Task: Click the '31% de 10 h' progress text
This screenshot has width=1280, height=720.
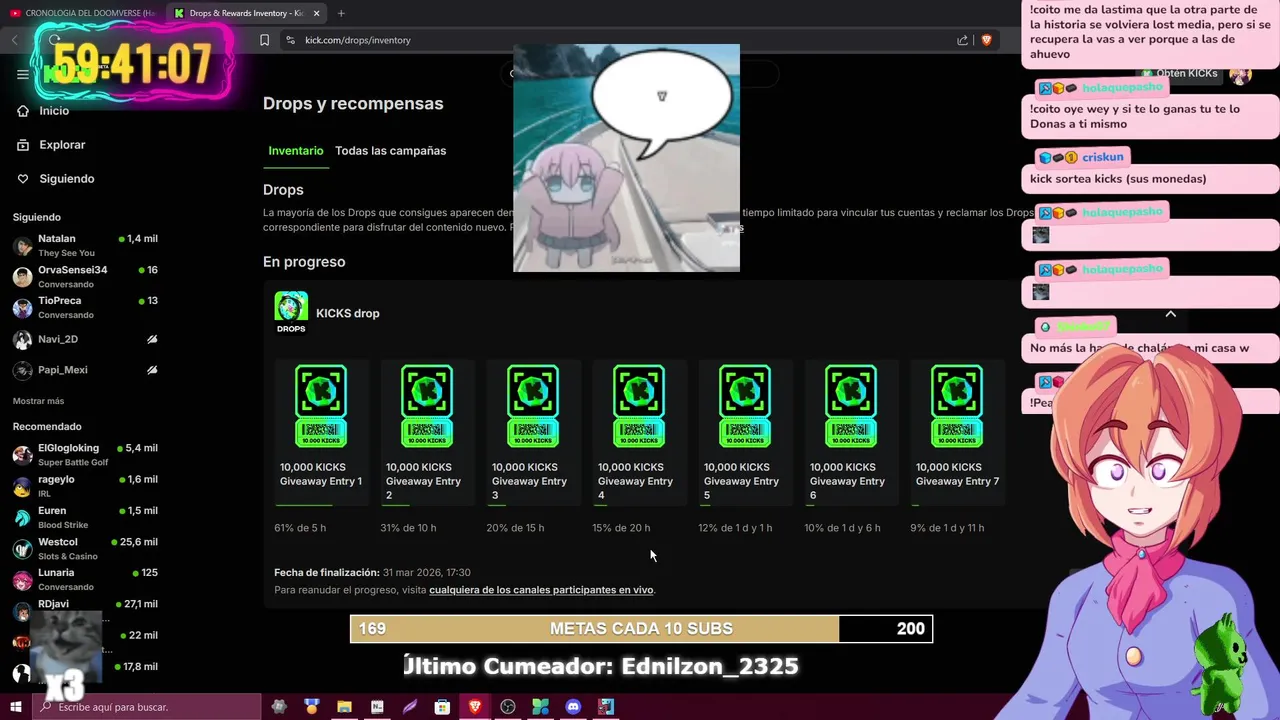Action: 408,528
